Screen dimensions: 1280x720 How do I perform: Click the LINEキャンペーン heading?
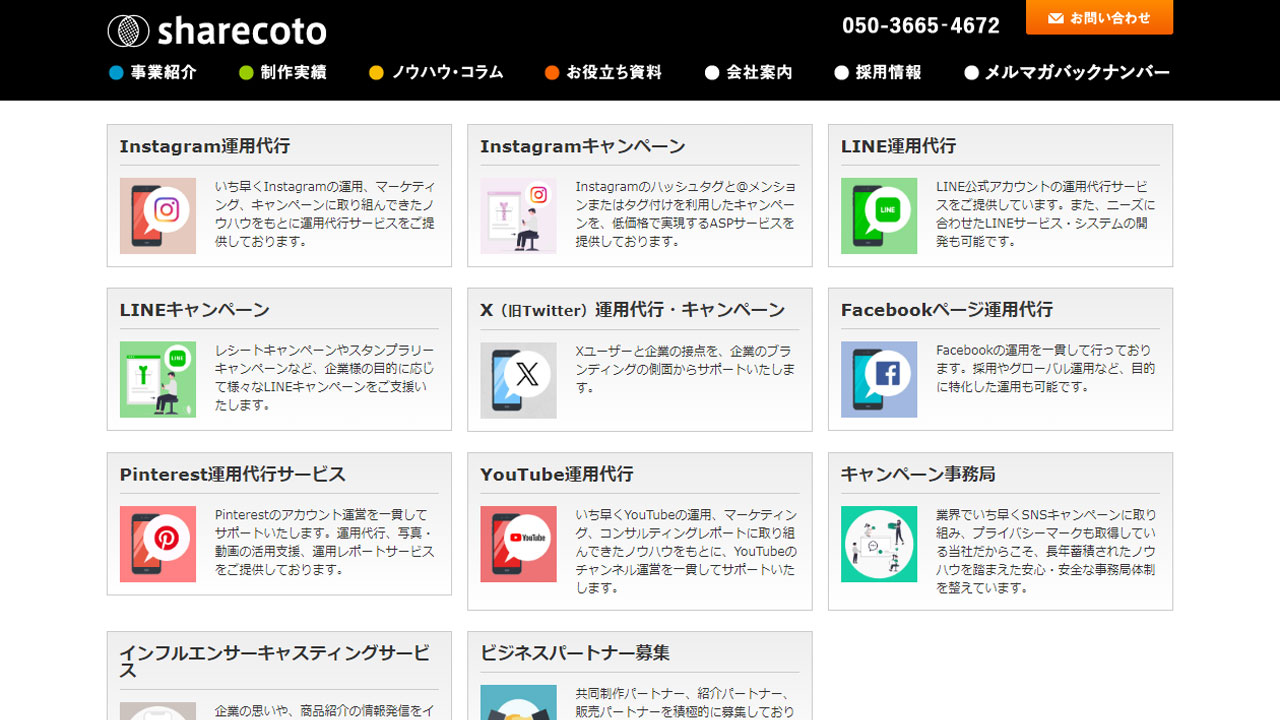click(x=194, y=310)
